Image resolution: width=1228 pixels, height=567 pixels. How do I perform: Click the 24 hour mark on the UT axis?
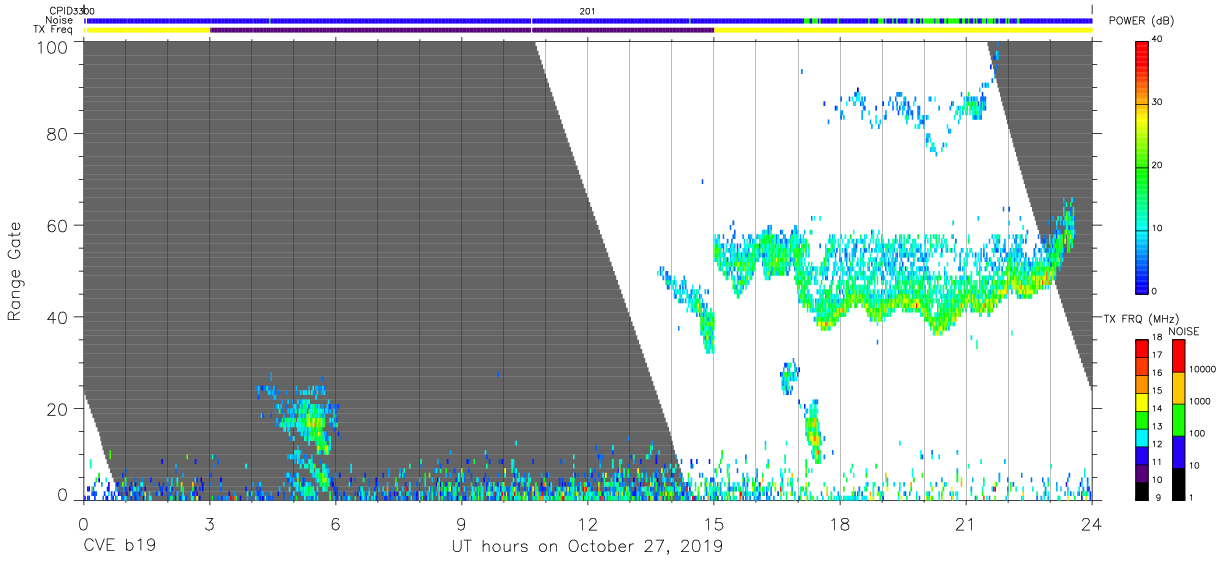1091,523
